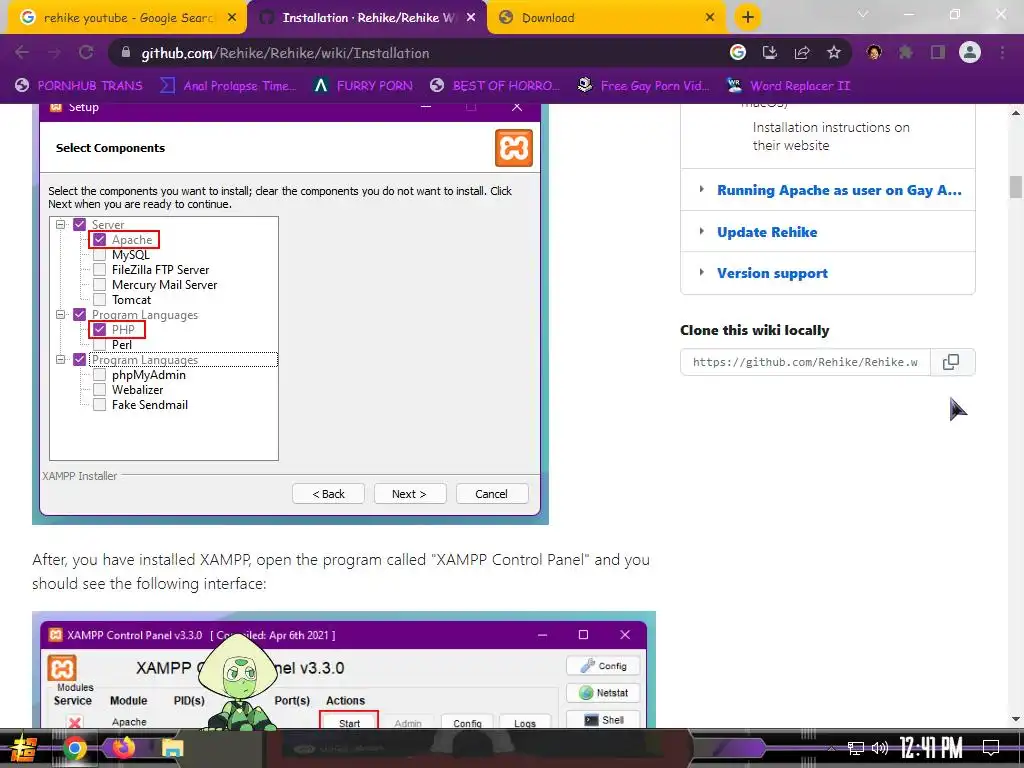Show hidden system tray icons
The image size is (1024, 768).
pyautogui.click(x=831, y=748)
